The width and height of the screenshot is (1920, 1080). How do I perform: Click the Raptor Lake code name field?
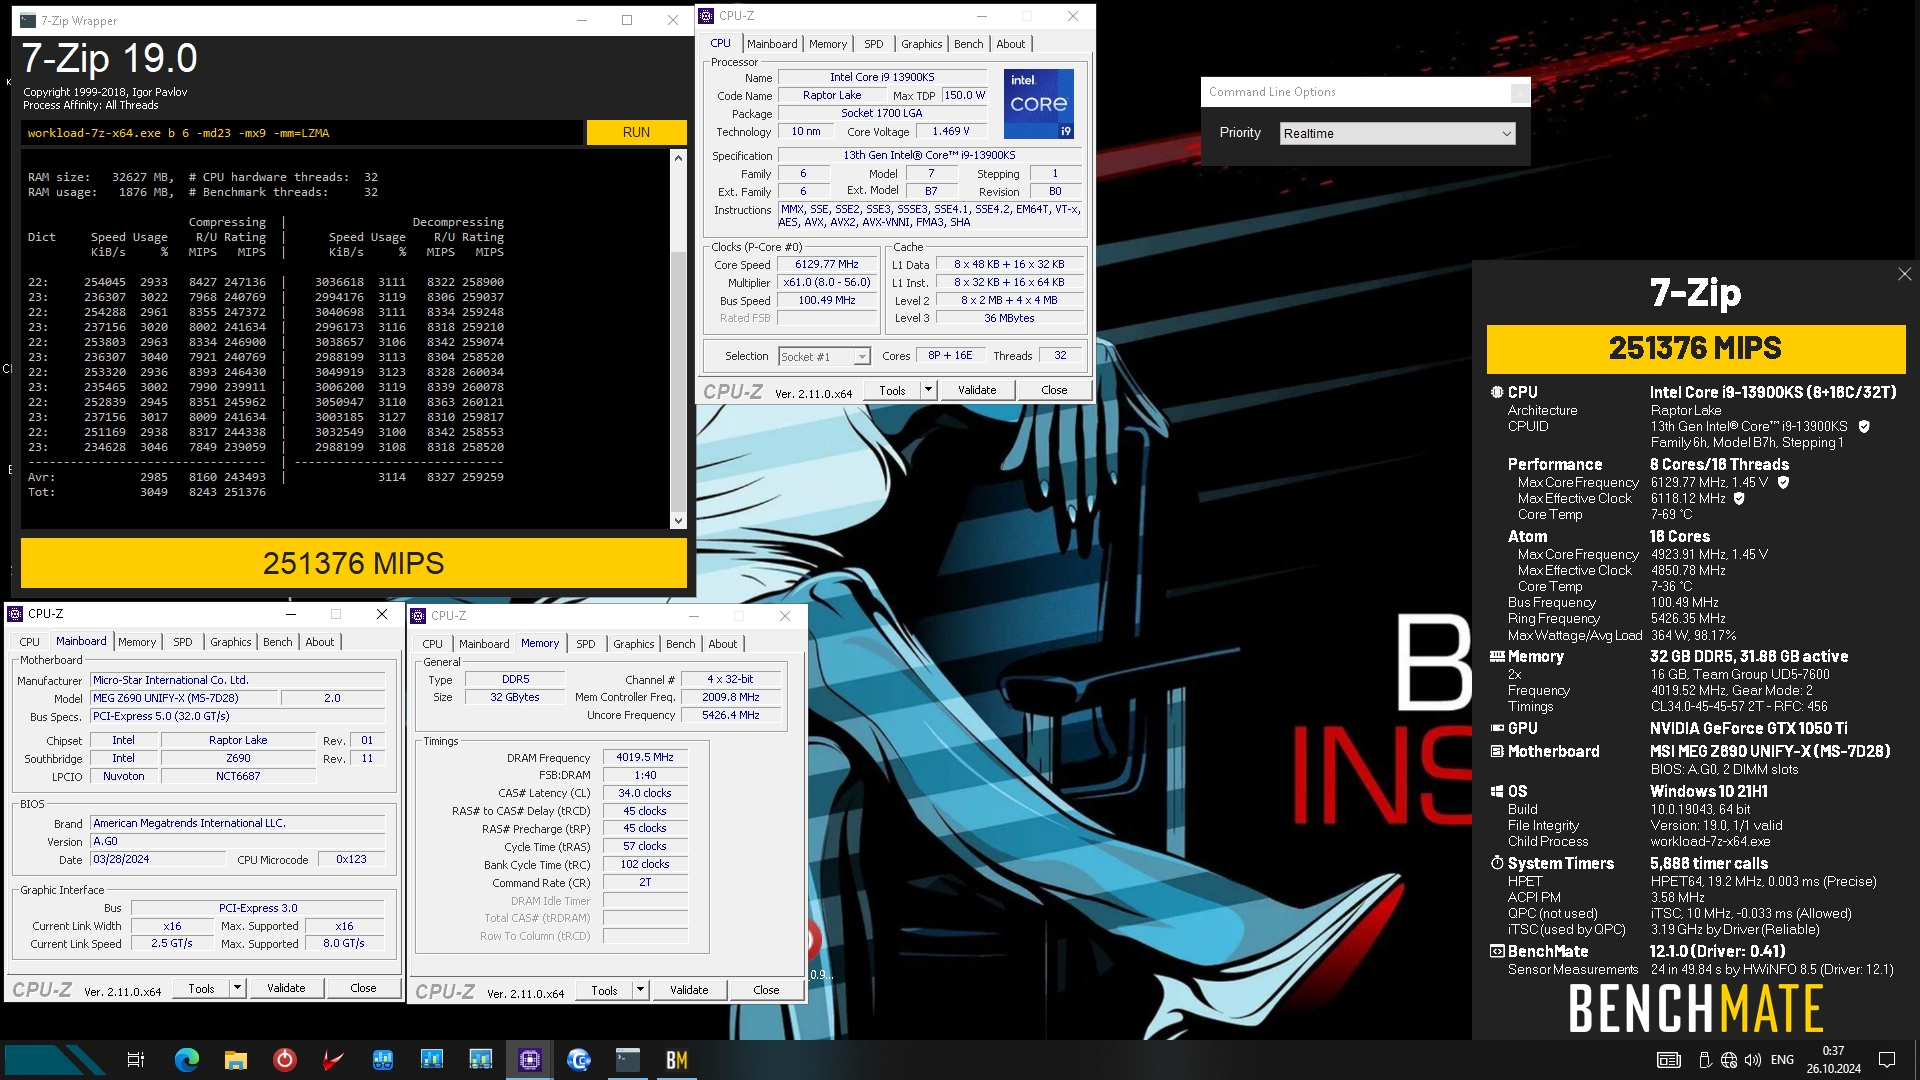[832, 95]
